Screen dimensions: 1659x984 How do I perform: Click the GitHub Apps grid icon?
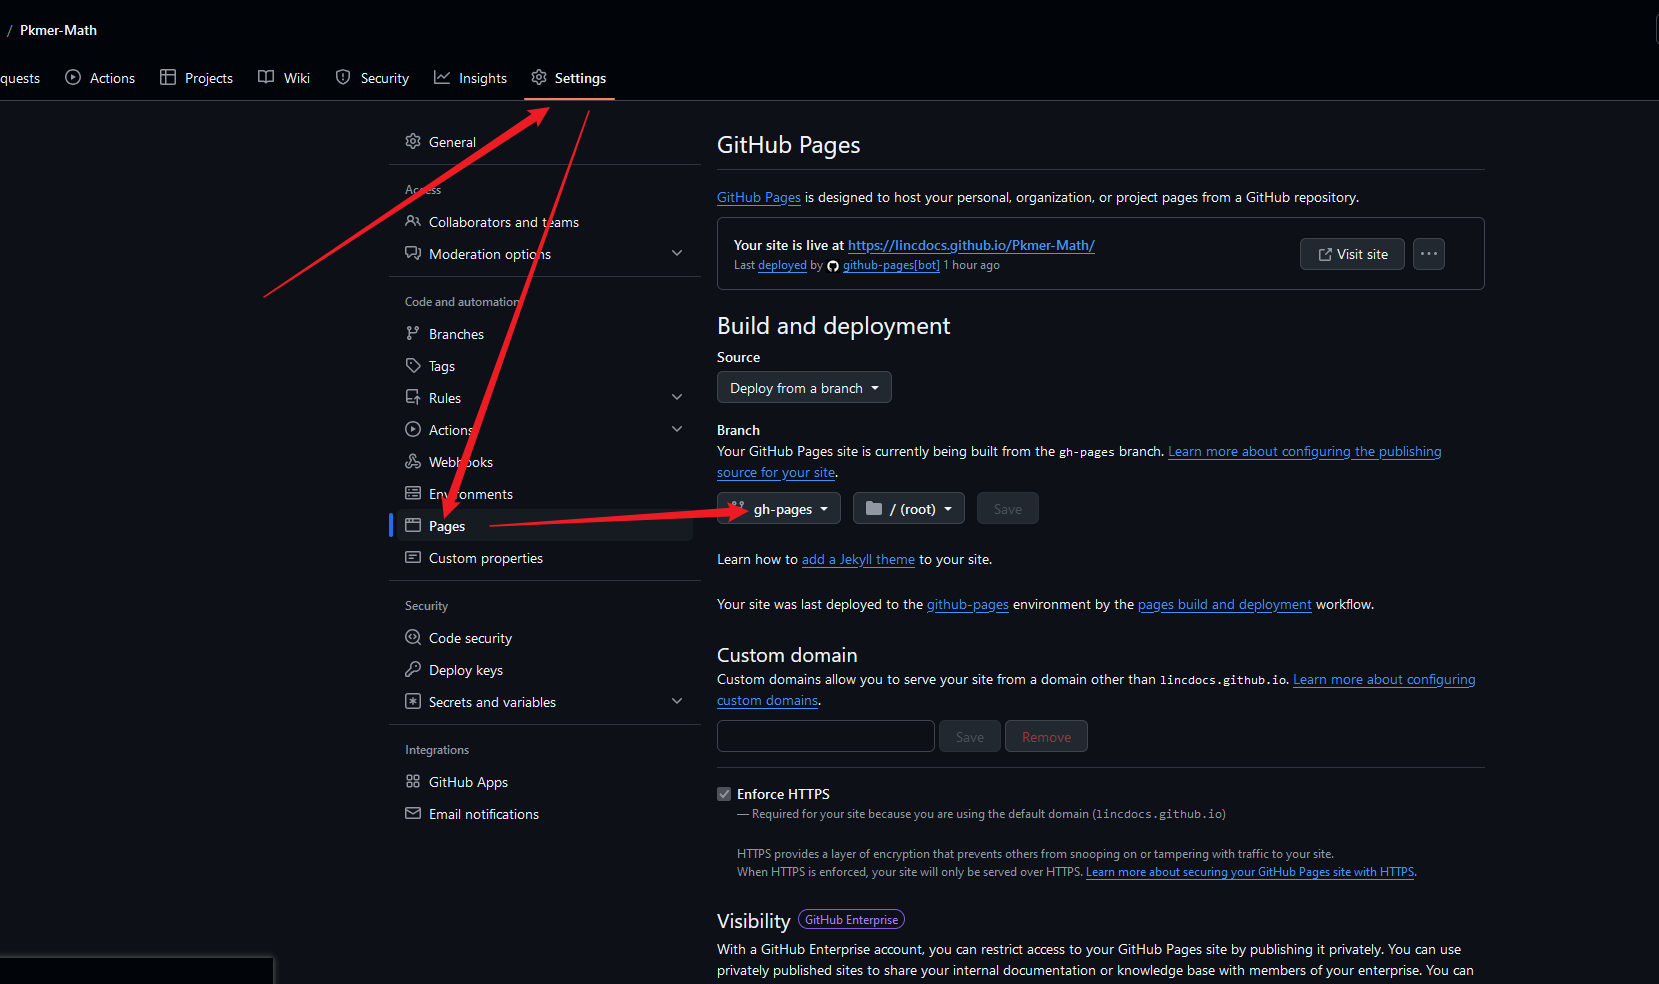click(x=413, y=781)
